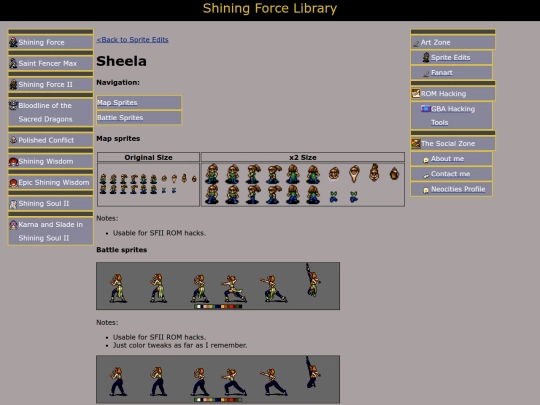Open the Contact me link
Viewport: 540px width, 405px height.
pos(450,174)
